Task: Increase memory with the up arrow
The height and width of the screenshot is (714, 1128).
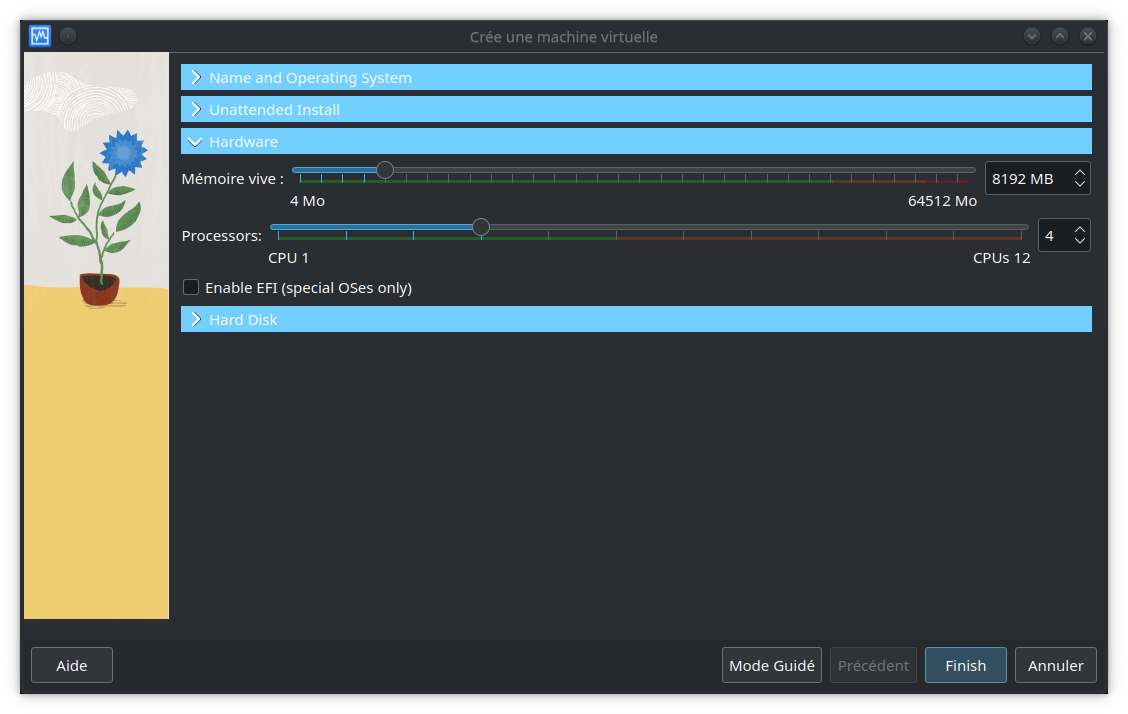Action: pyautogui.click(x=1079, y=173)
